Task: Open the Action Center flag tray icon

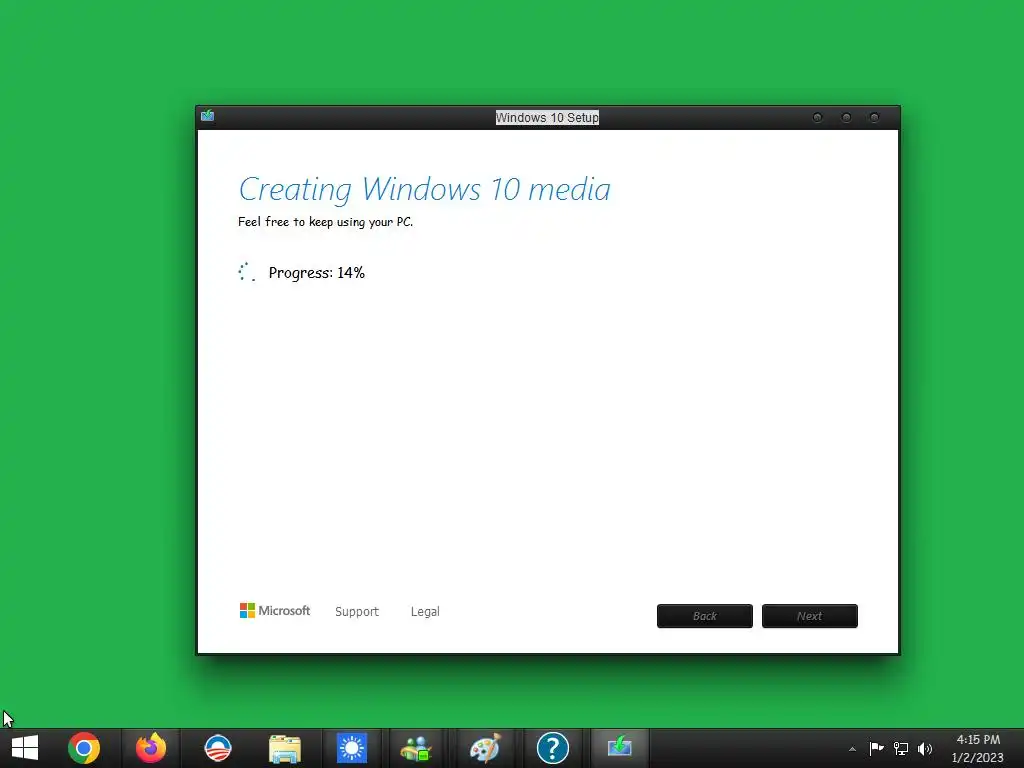Action: pyautogui.click(x=876, y=748)
